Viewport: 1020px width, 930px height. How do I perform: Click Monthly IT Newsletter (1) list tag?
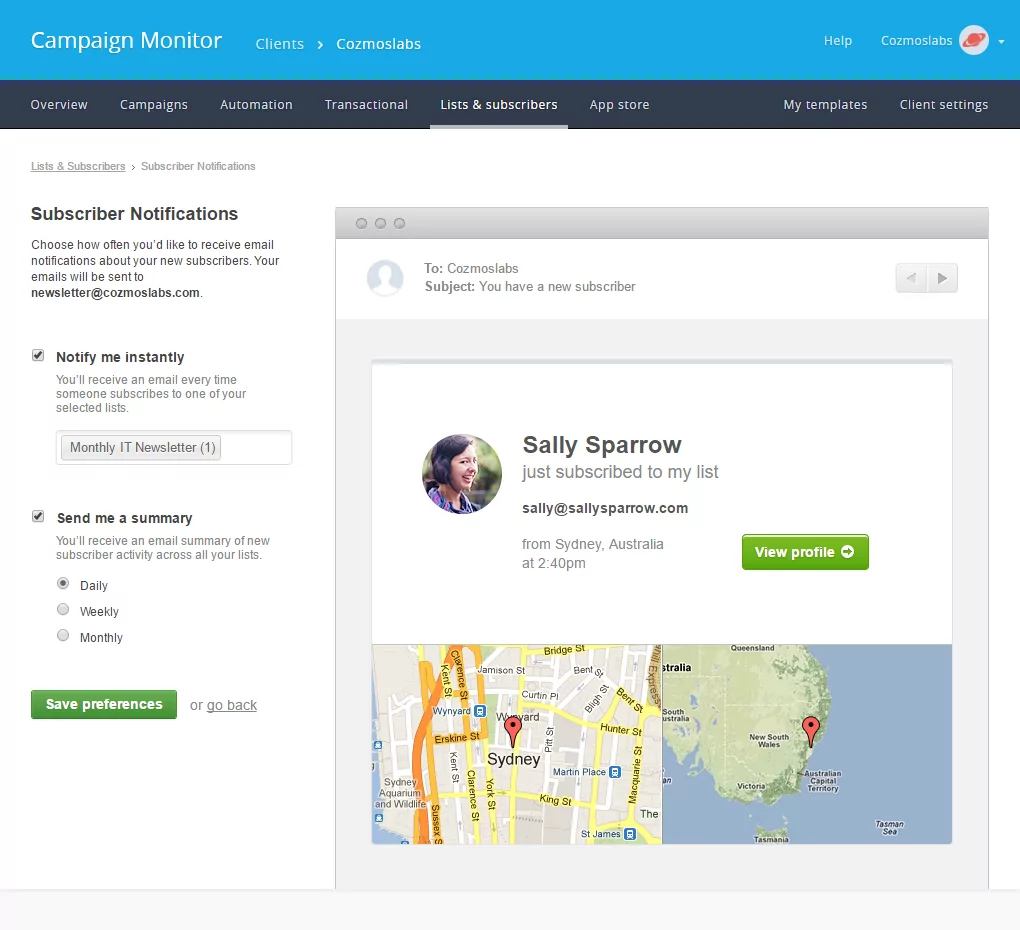coord(141,447)
